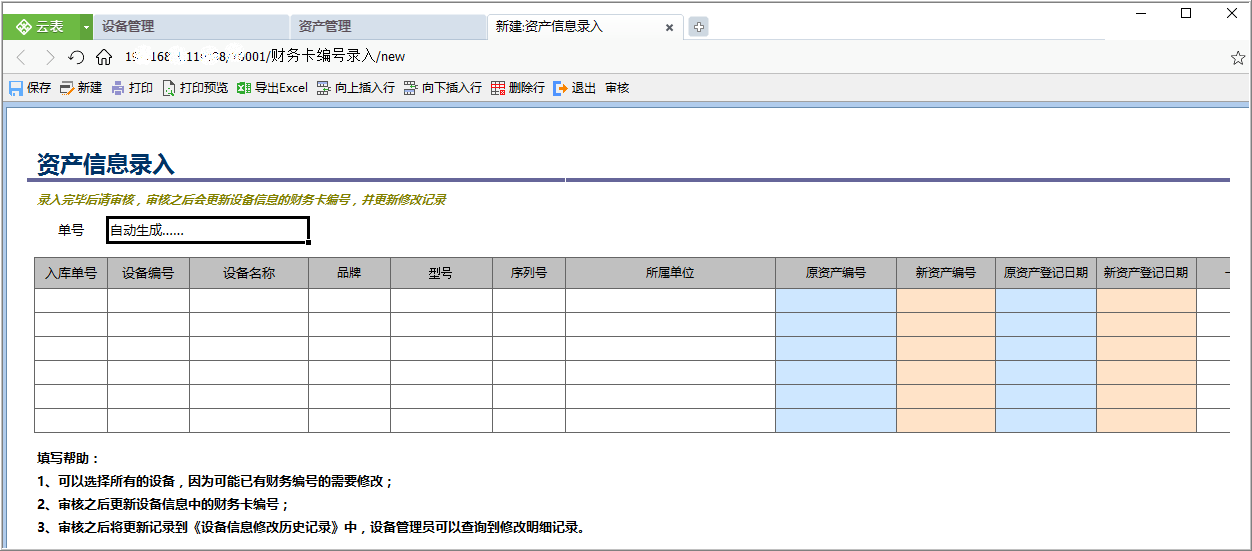Click the 单号 input field
1252x551 pixels.
pos(208,230)
